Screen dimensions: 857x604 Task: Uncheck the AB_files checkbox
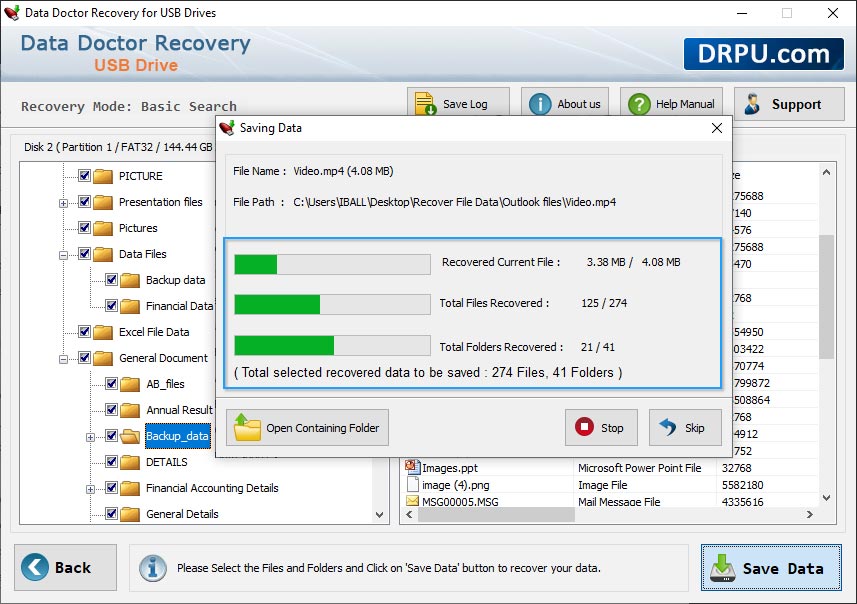coord(111,384)
